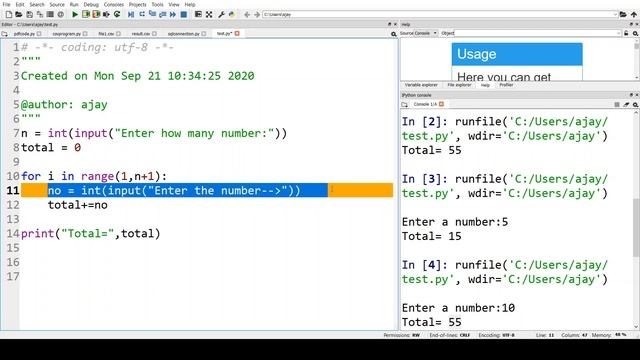Open file using the folder icon
This screenshot has width=640, height=360.
tap(19, 15)
